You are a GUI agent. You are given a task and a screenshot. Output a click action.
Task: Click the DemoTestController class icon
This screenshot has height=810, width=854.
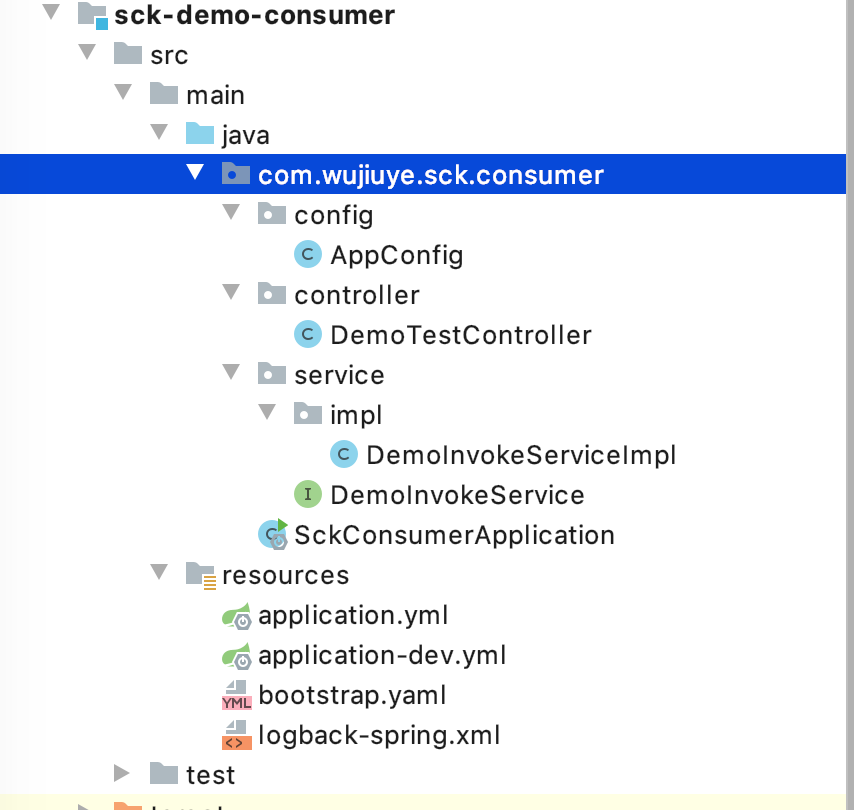pyautogui.click(x=308, y=334)
